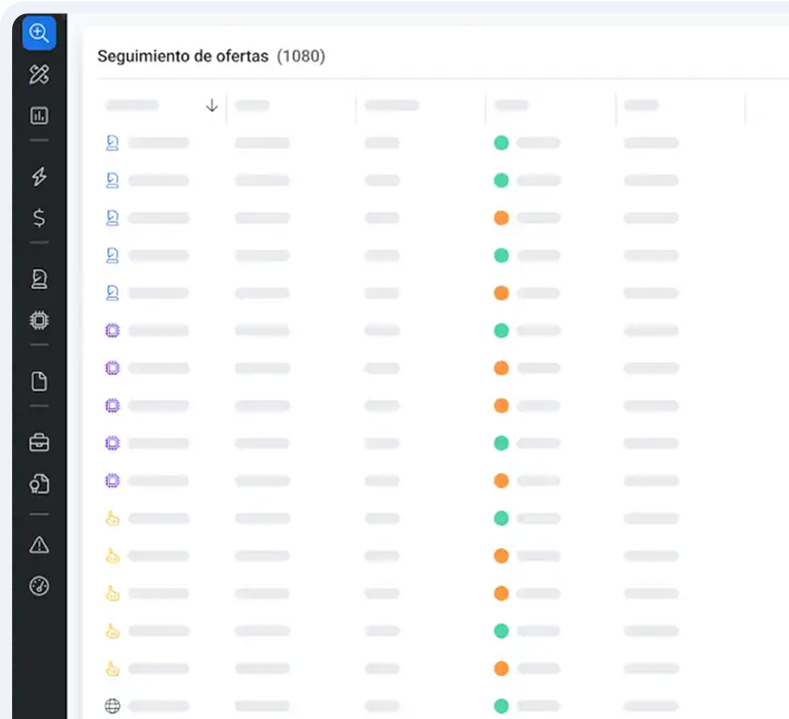Click the blank document sidebar icon
789x719 pixels.
pyautogui.click(x=39, y=381)
